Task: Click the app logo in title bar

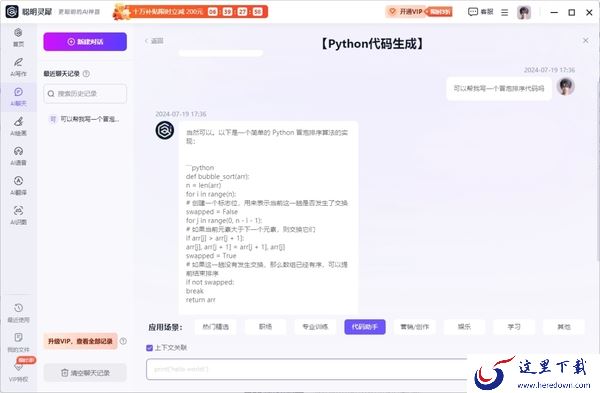Action: pos(12,11)
